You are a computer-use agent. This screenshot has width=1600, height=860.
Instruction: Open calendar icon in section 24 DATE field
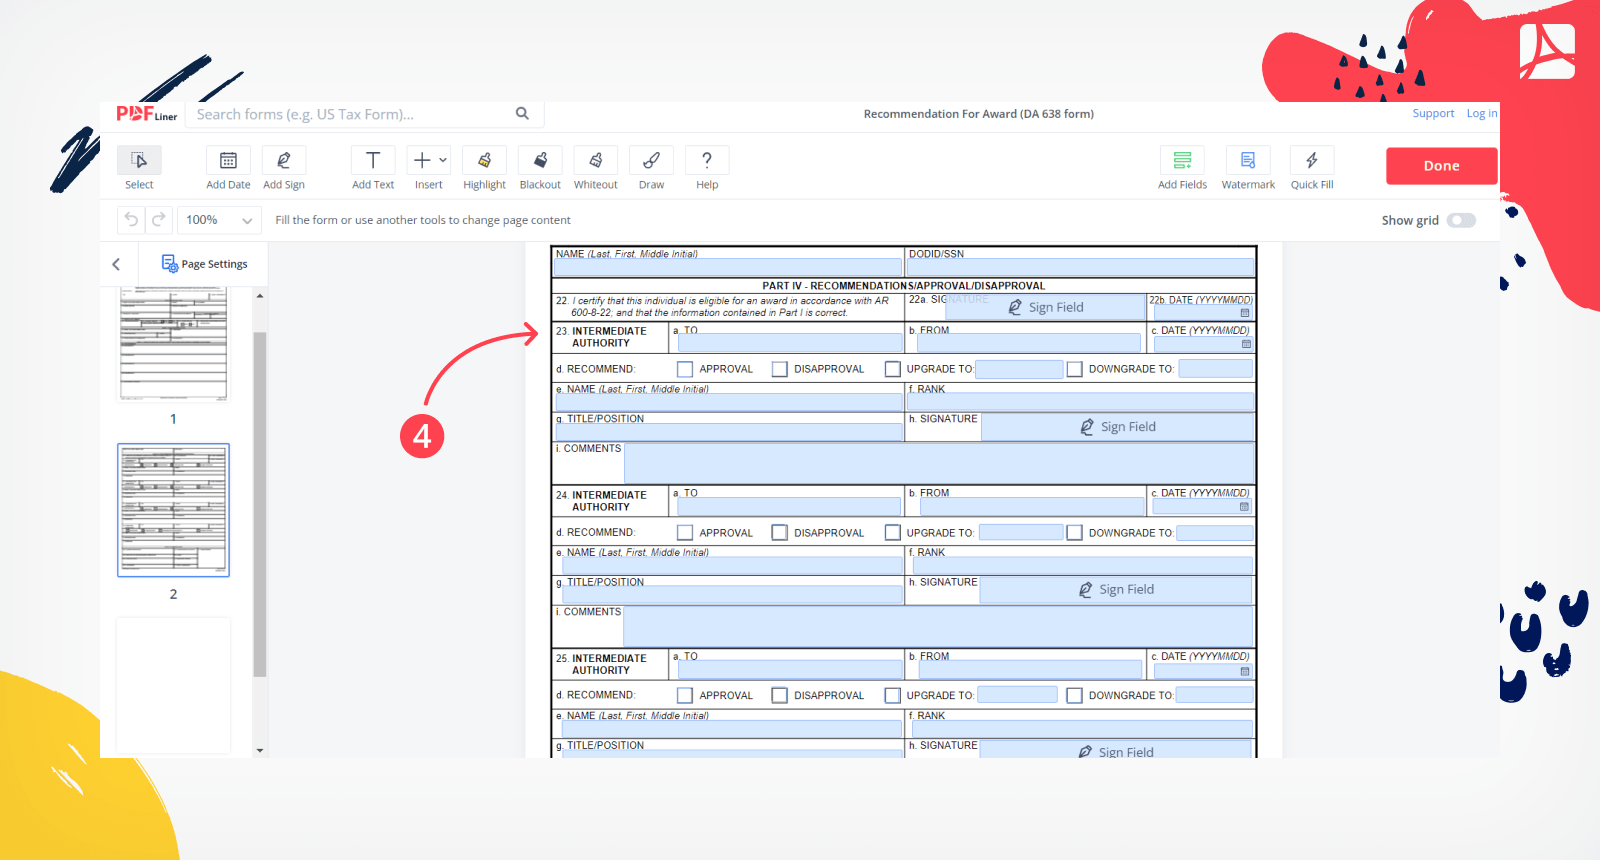1244,507
